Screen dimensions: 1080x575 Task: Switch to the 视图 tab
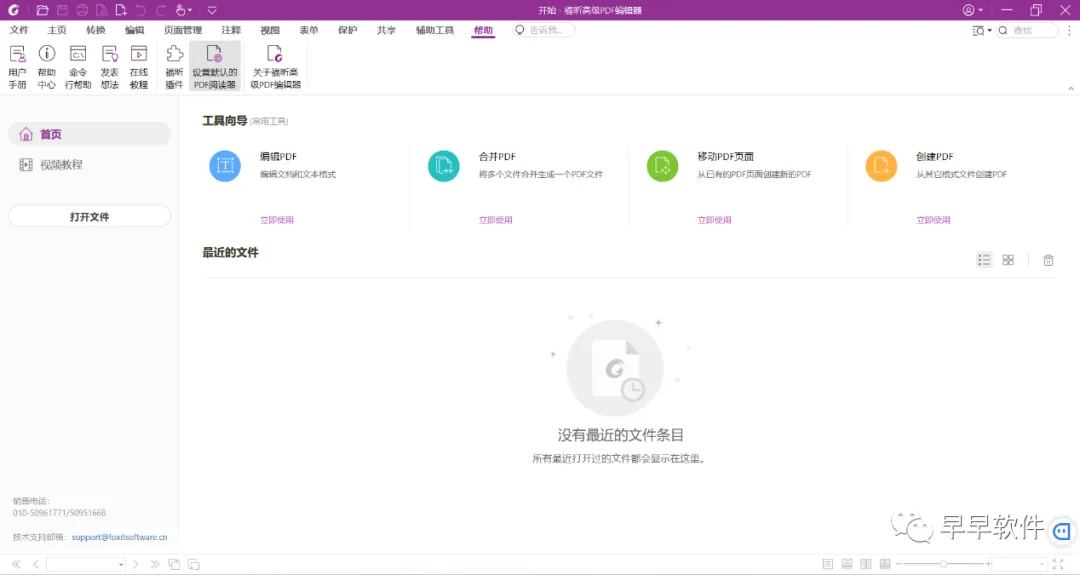coord(270,30)
